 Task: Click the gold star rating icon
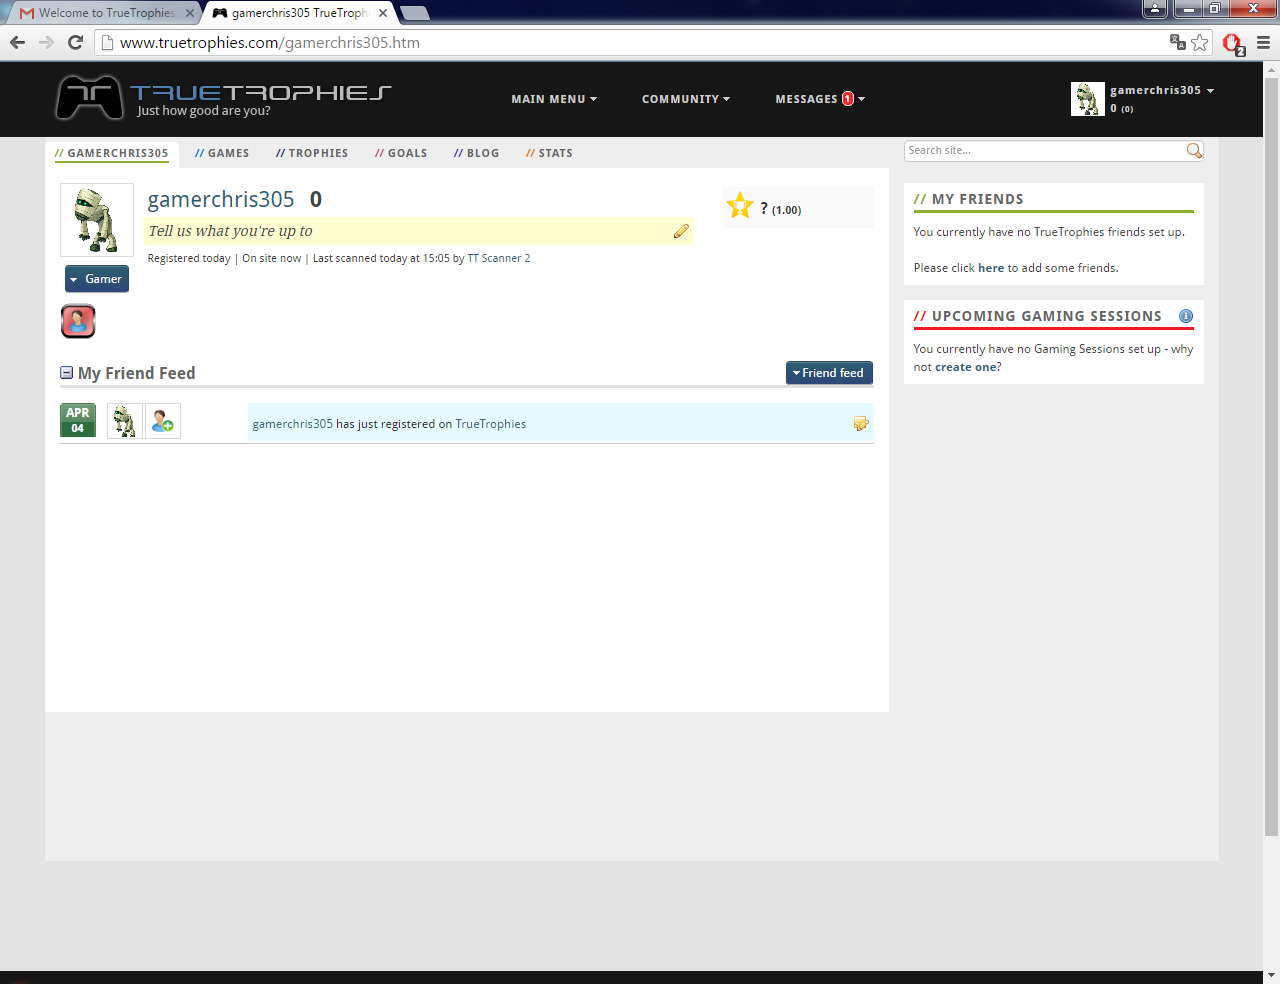point(740,205)
